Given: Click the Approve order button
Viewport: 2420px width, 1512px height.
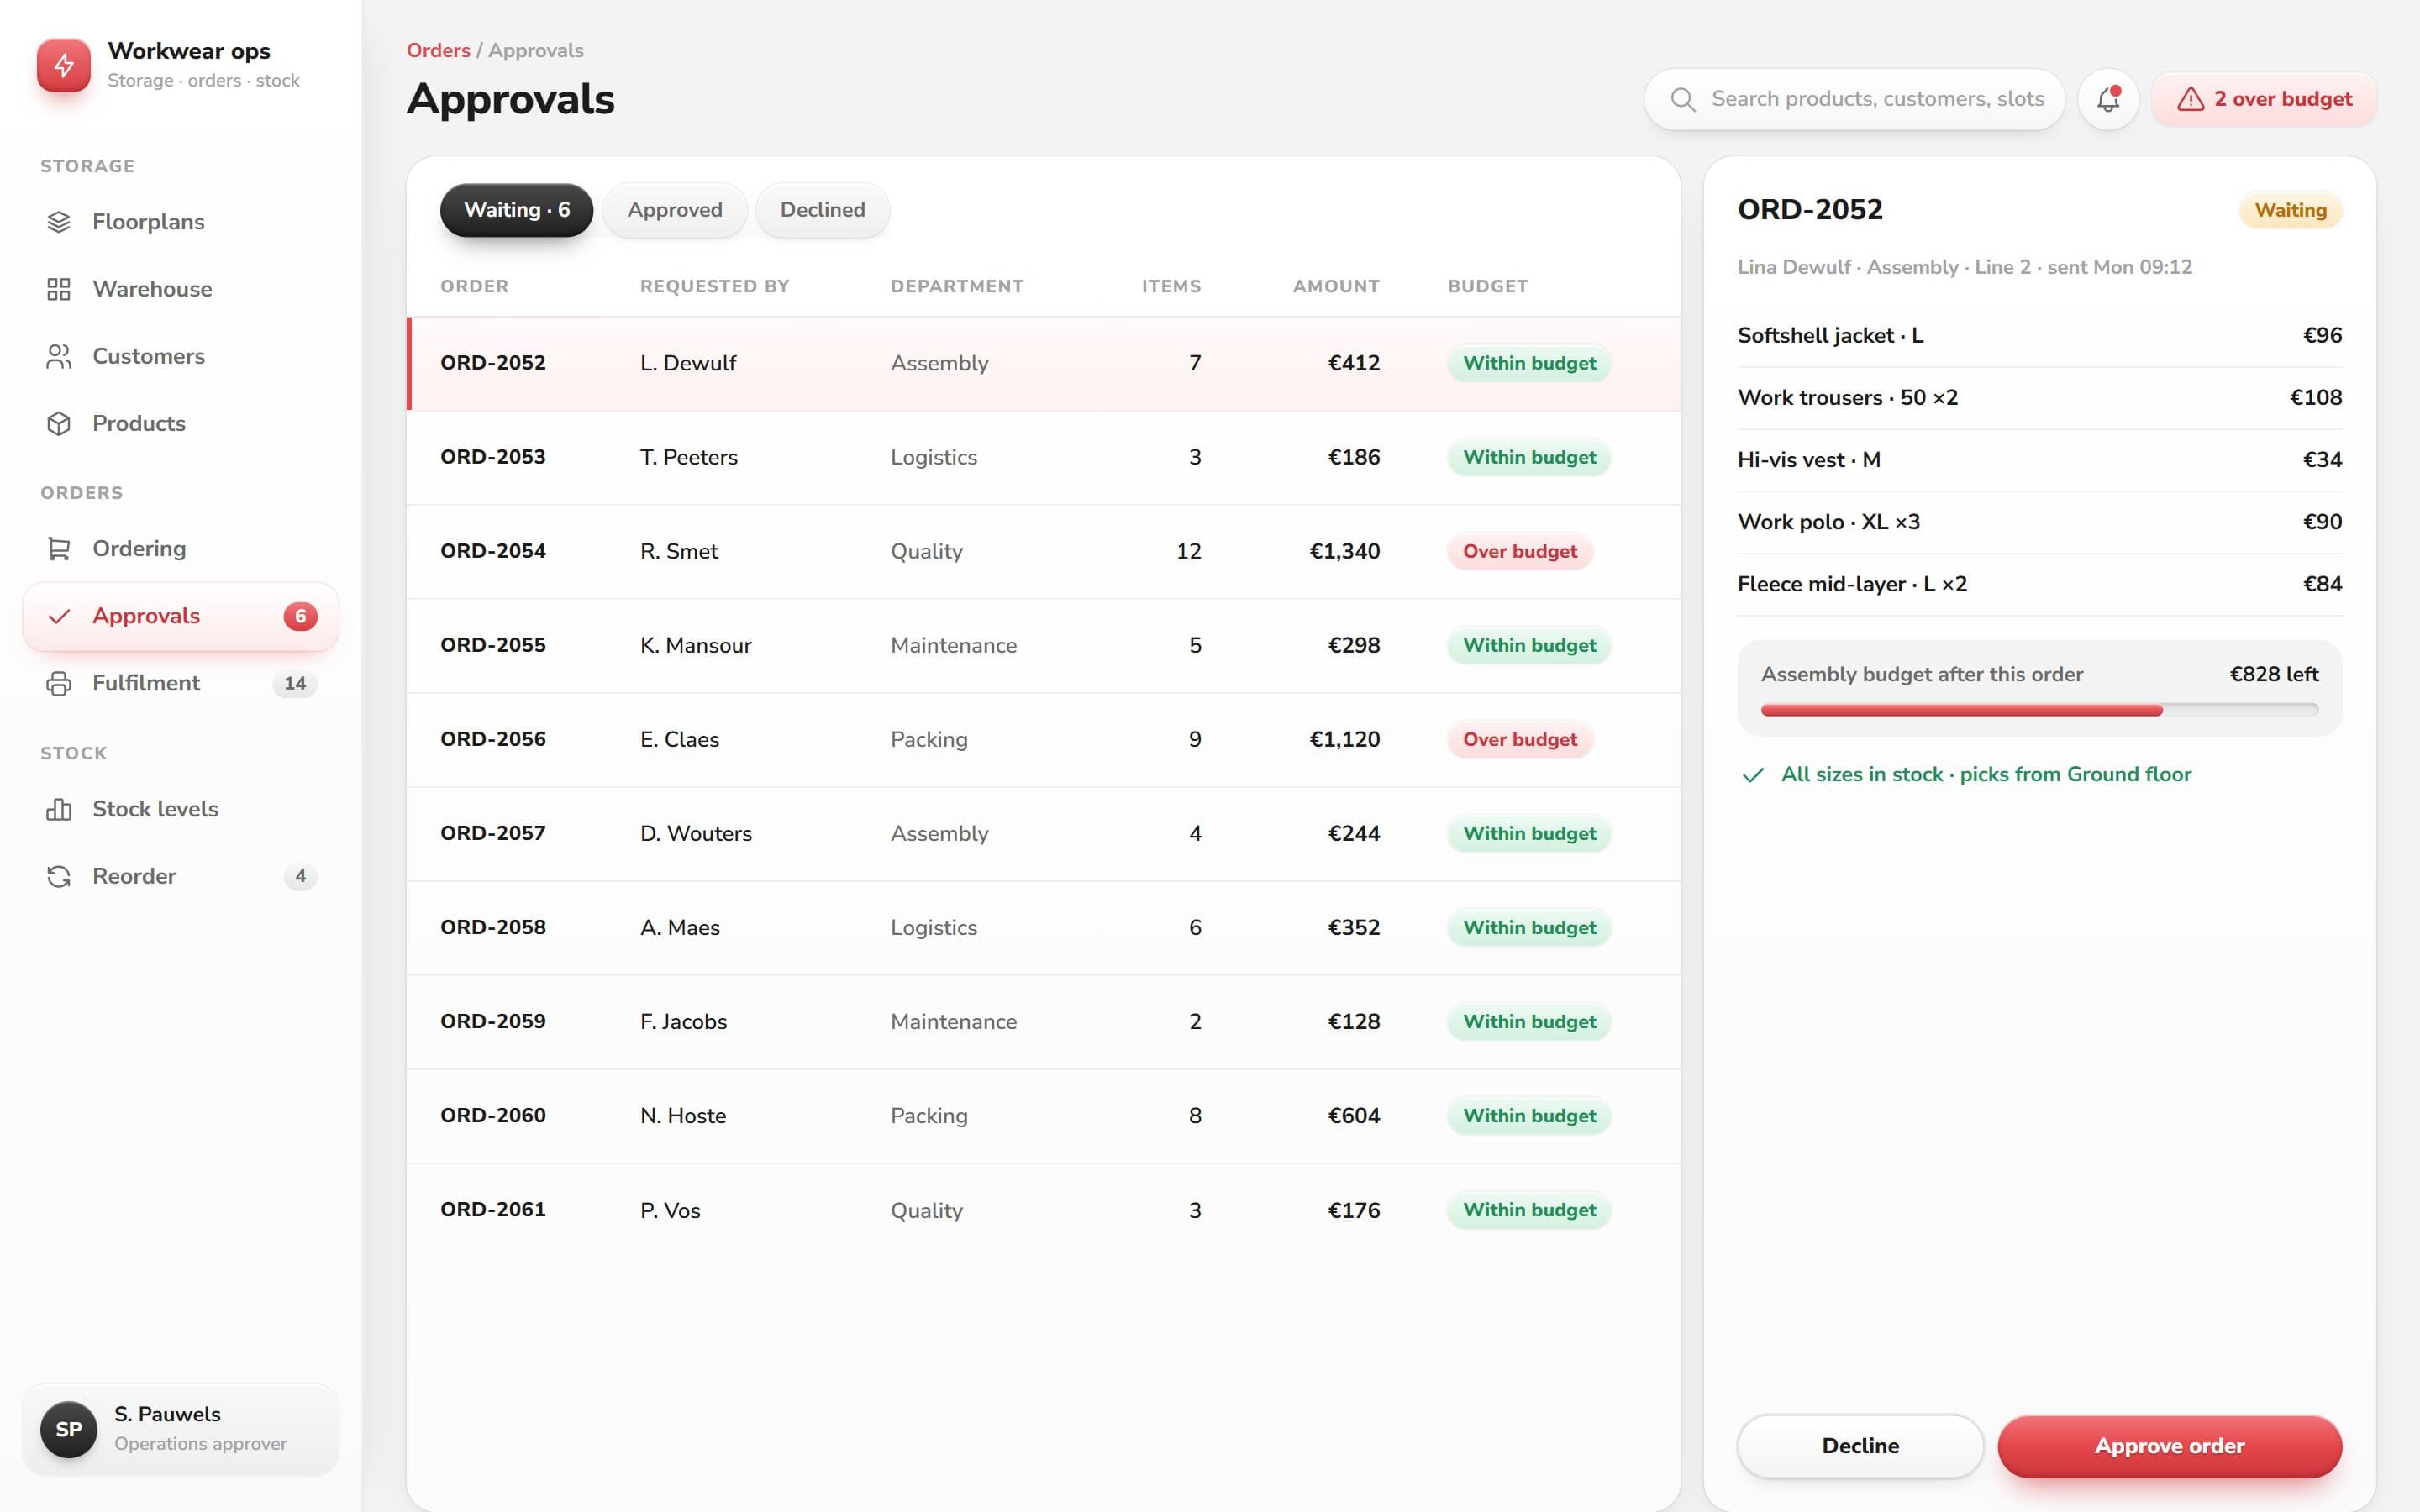Looking at the screenshot, I should pyautogui.click(x=2169, y=1446).
